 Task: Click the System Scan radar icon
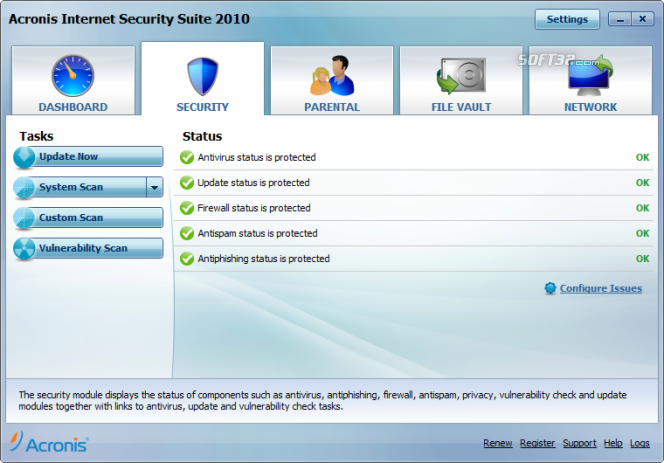(x=24, y=188)
